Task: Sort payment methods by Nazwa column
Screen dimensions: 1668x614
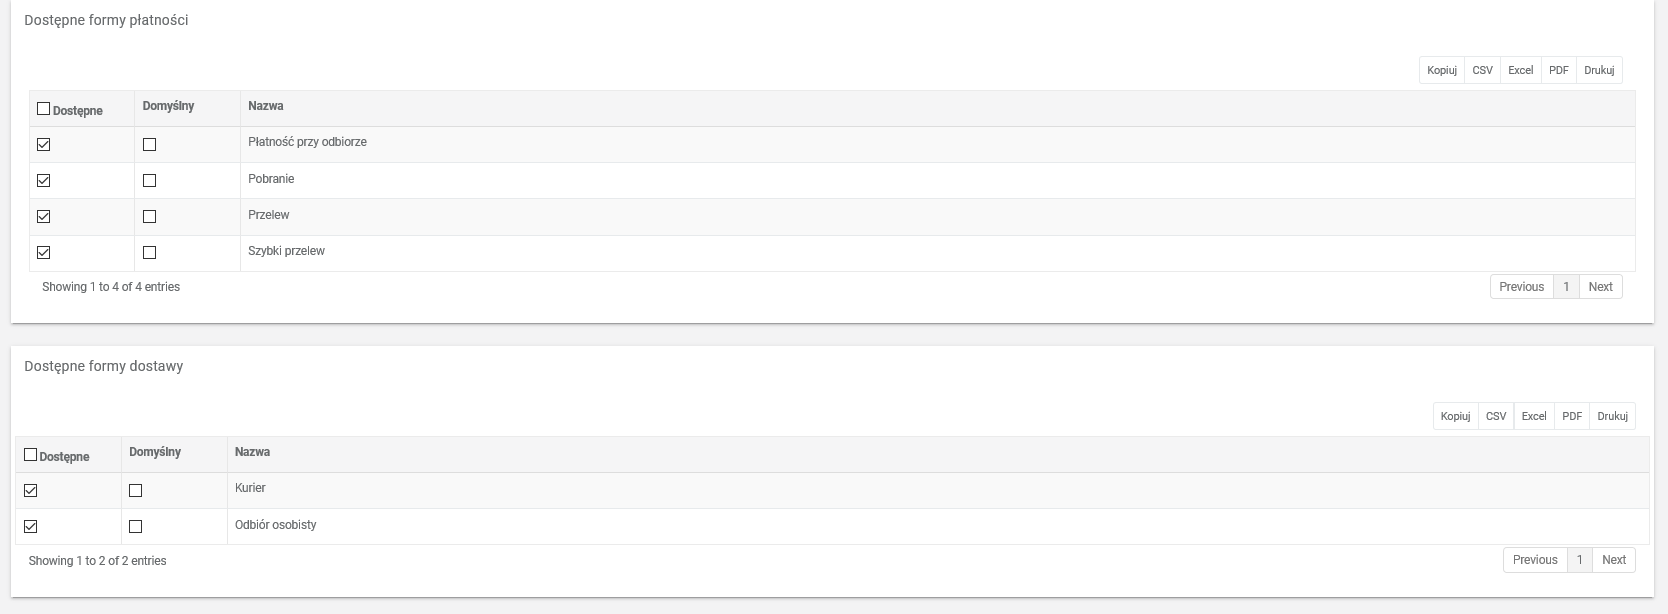Action: [x=266, y=106]
